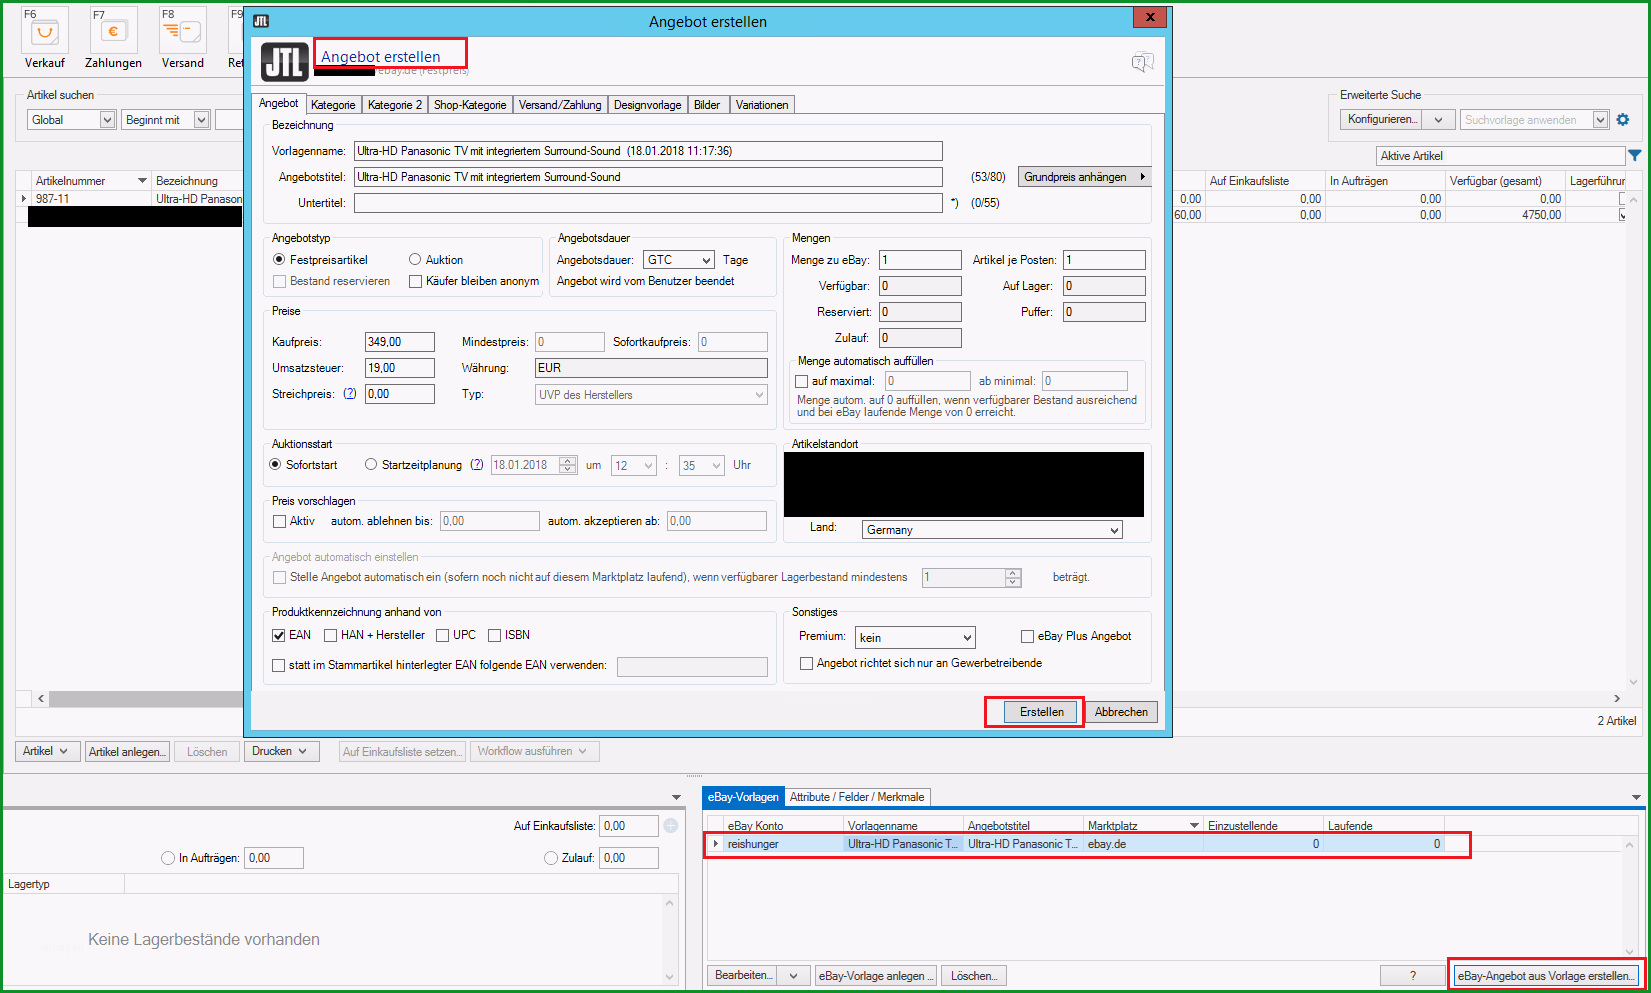Screen dimensions: 1651x993
Task: Open the Global search scope dropdown
Action: pos(72,120)
